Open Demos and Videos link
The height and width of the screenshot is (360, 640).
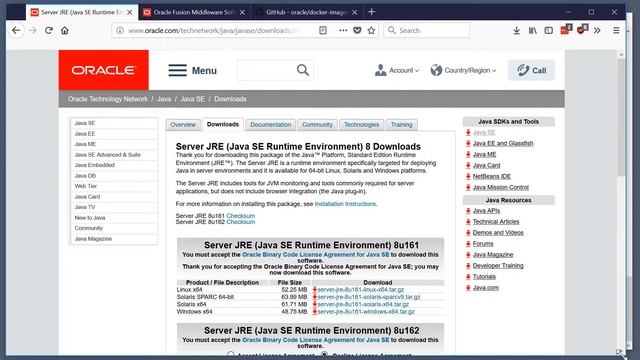[498, 233]
